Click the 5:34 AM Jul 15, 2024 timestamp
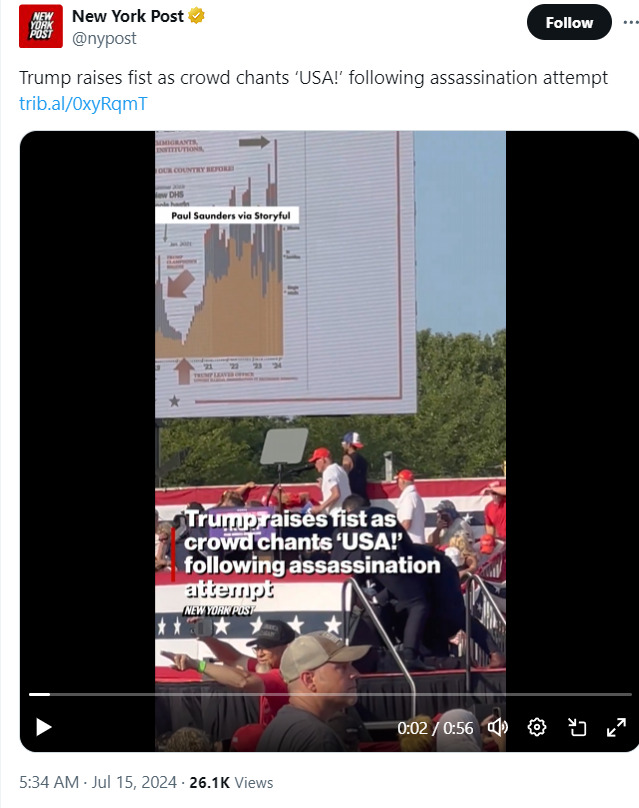 click(x=98, y=782)
